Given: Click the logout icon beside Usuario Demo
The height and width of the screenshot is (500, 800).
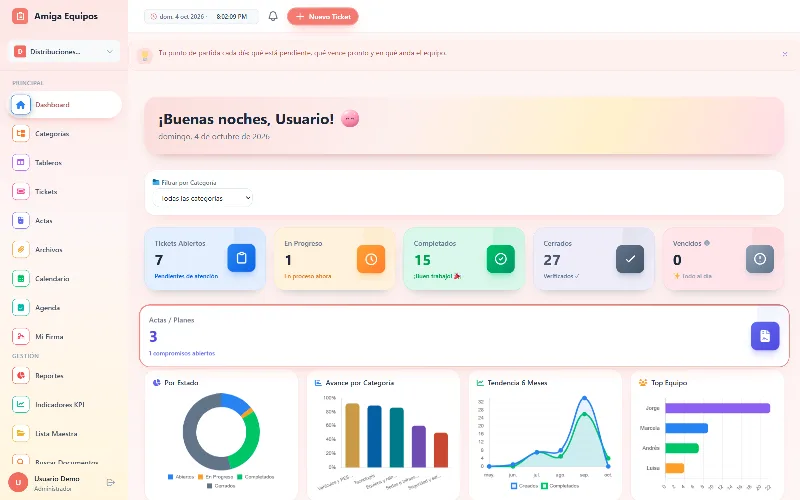Looking at the screenshot, I should click(111, 482).
